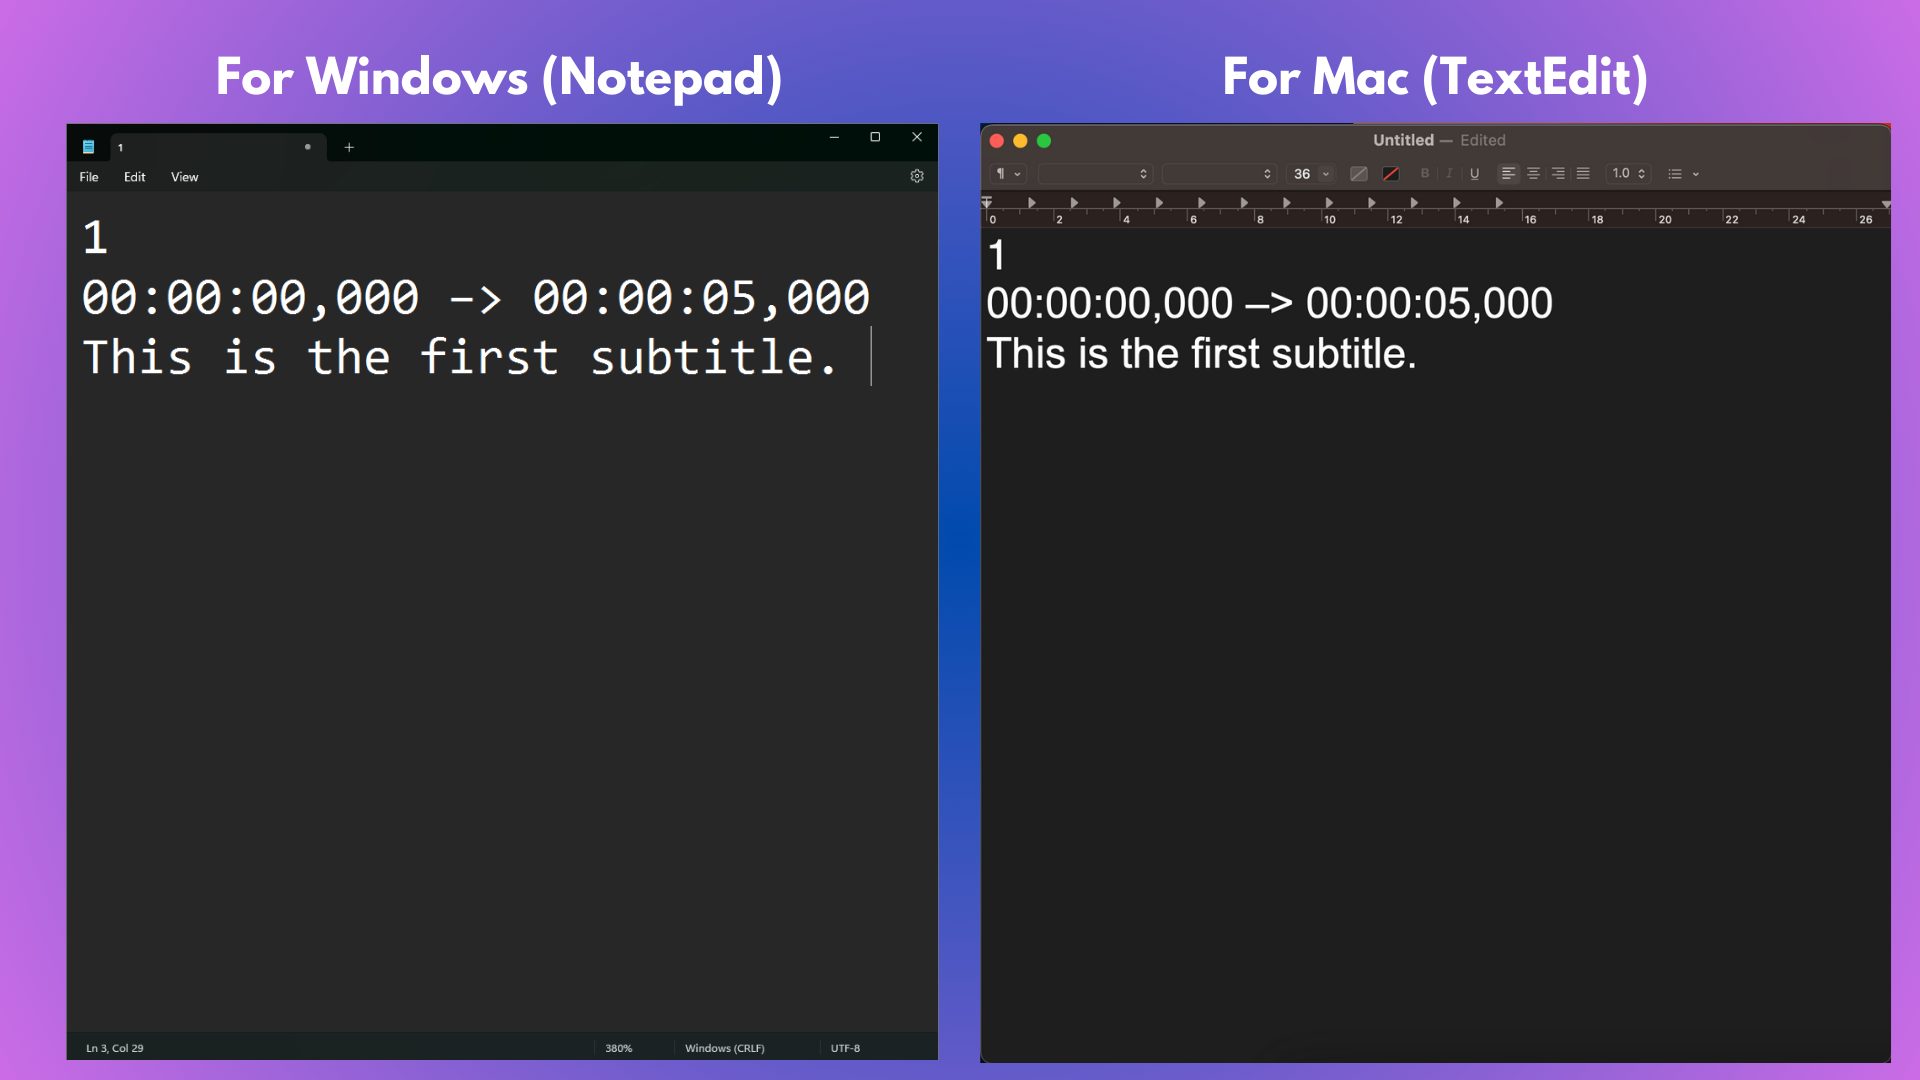Screen dimensions: 1920x1080
Task: Toggle italic formatting in TextEdit
Action: point(1449,174)
